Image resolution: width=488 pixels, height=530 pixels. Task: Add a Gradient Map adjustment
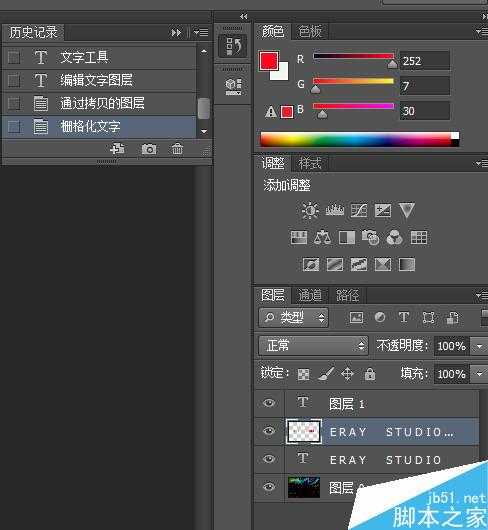(x=407, y=264)
